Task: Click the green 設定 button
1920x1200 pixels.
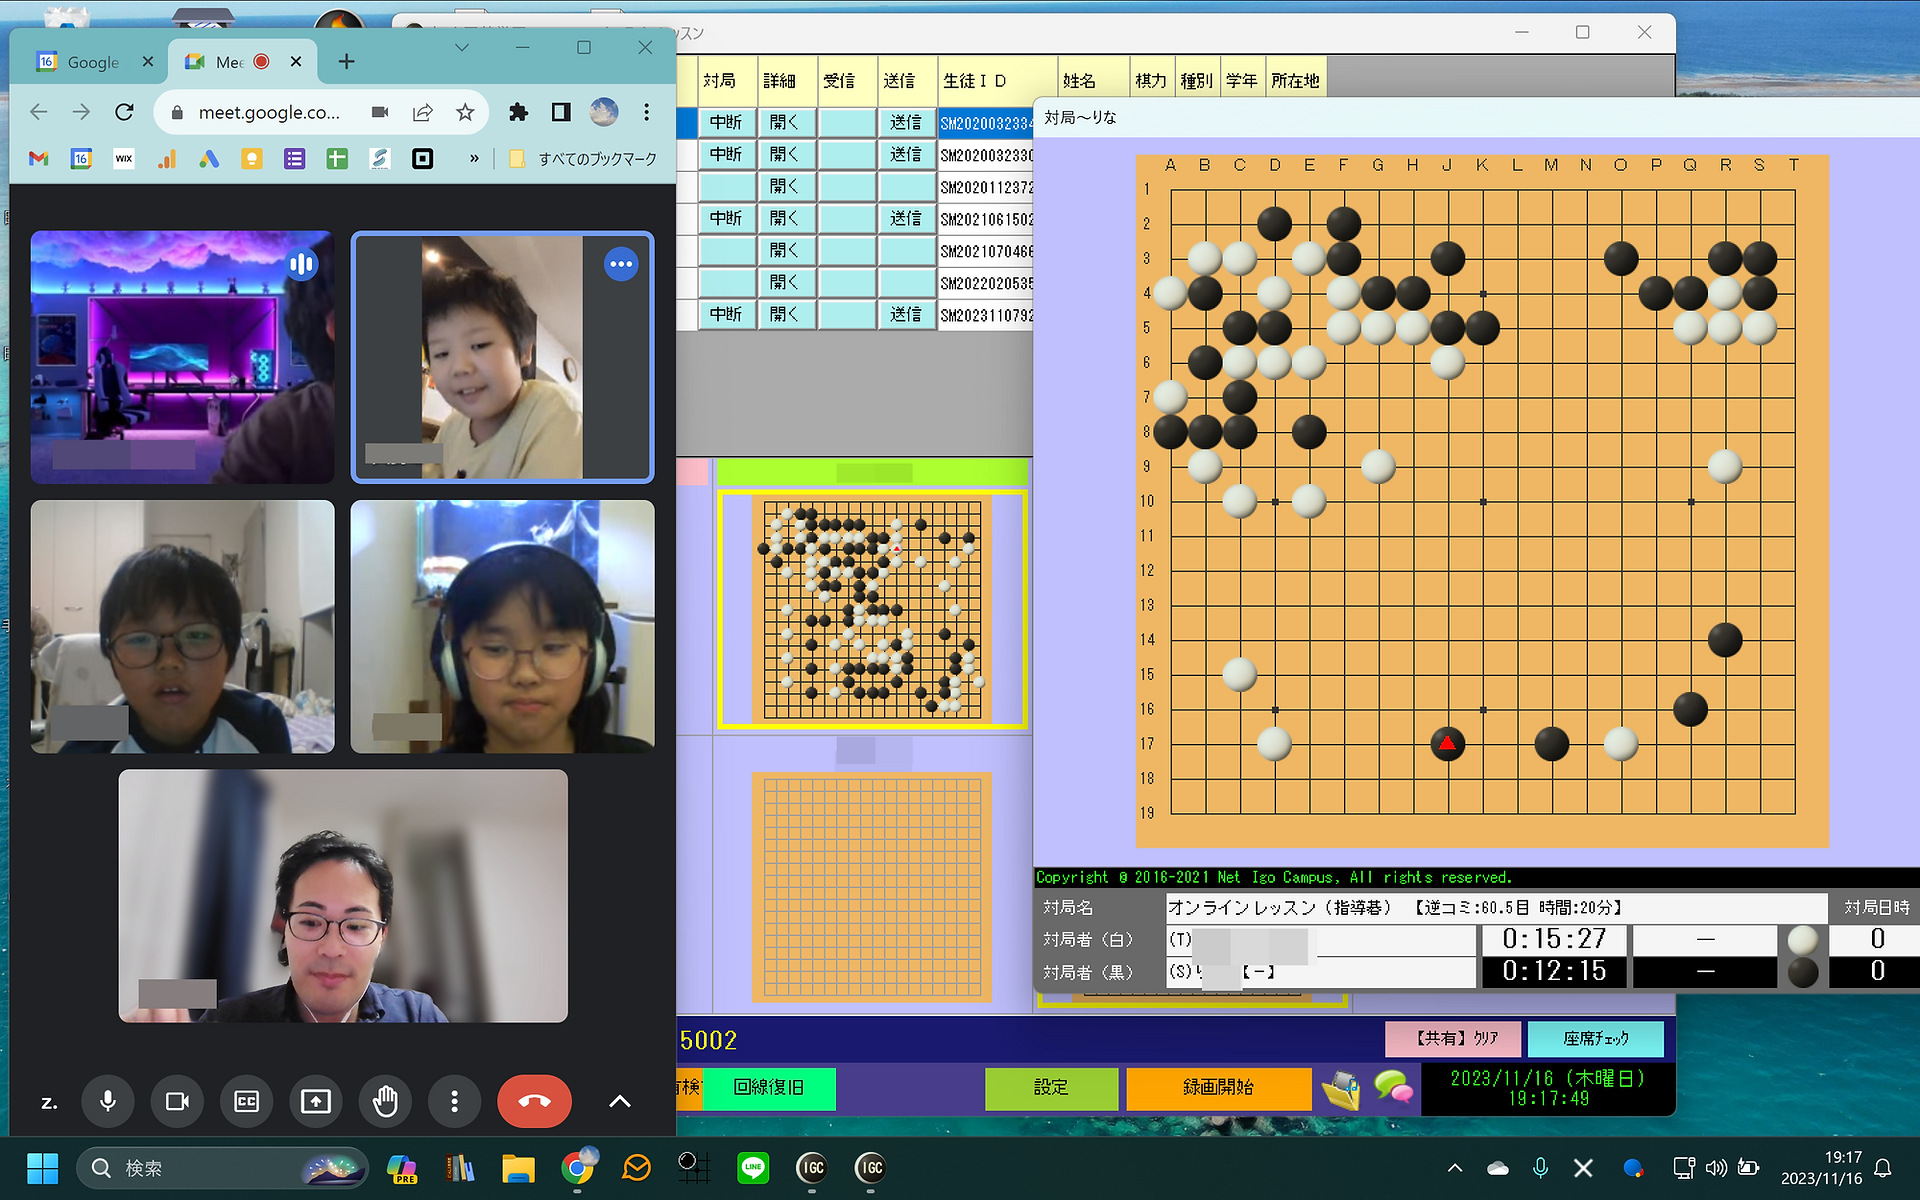Action: point(1051,1088)
